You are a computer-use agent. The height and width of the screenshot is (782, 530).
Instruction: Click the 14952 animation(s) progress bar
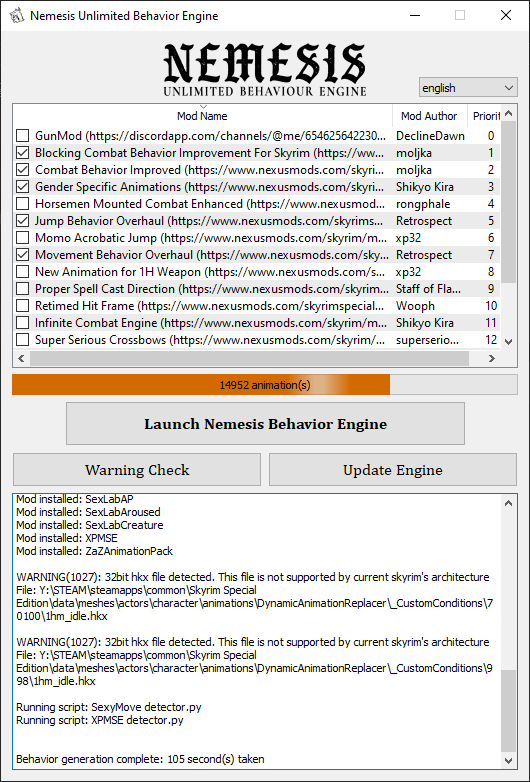point(265,385)
